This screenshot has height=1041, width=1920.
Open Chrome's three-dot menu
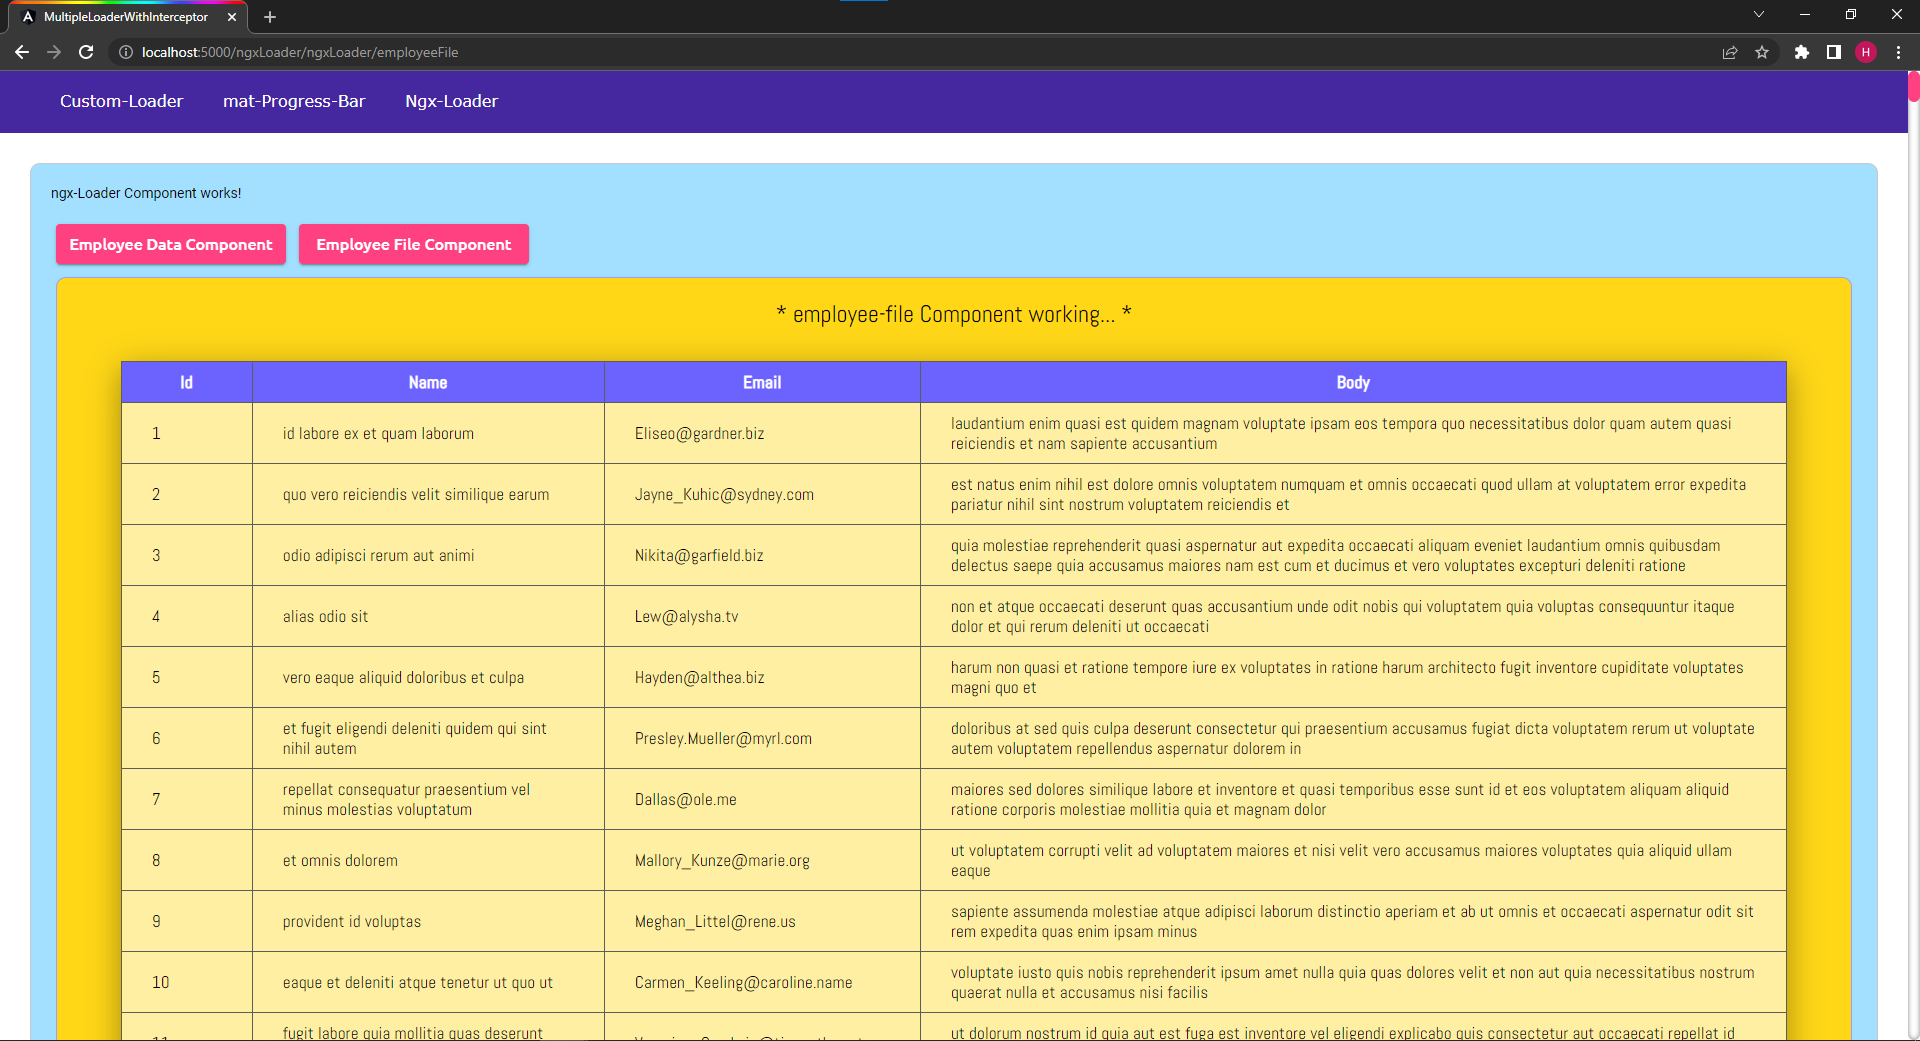[x=1898, y=52]
